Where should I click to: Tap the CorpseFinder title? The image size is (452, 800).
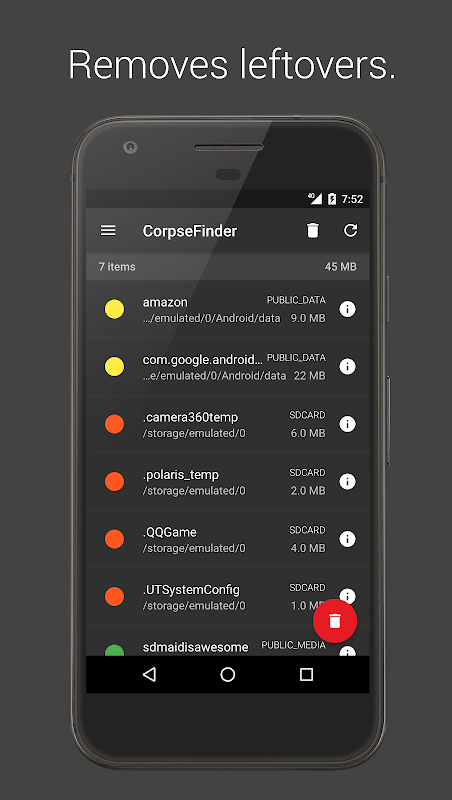pos(190,231)
